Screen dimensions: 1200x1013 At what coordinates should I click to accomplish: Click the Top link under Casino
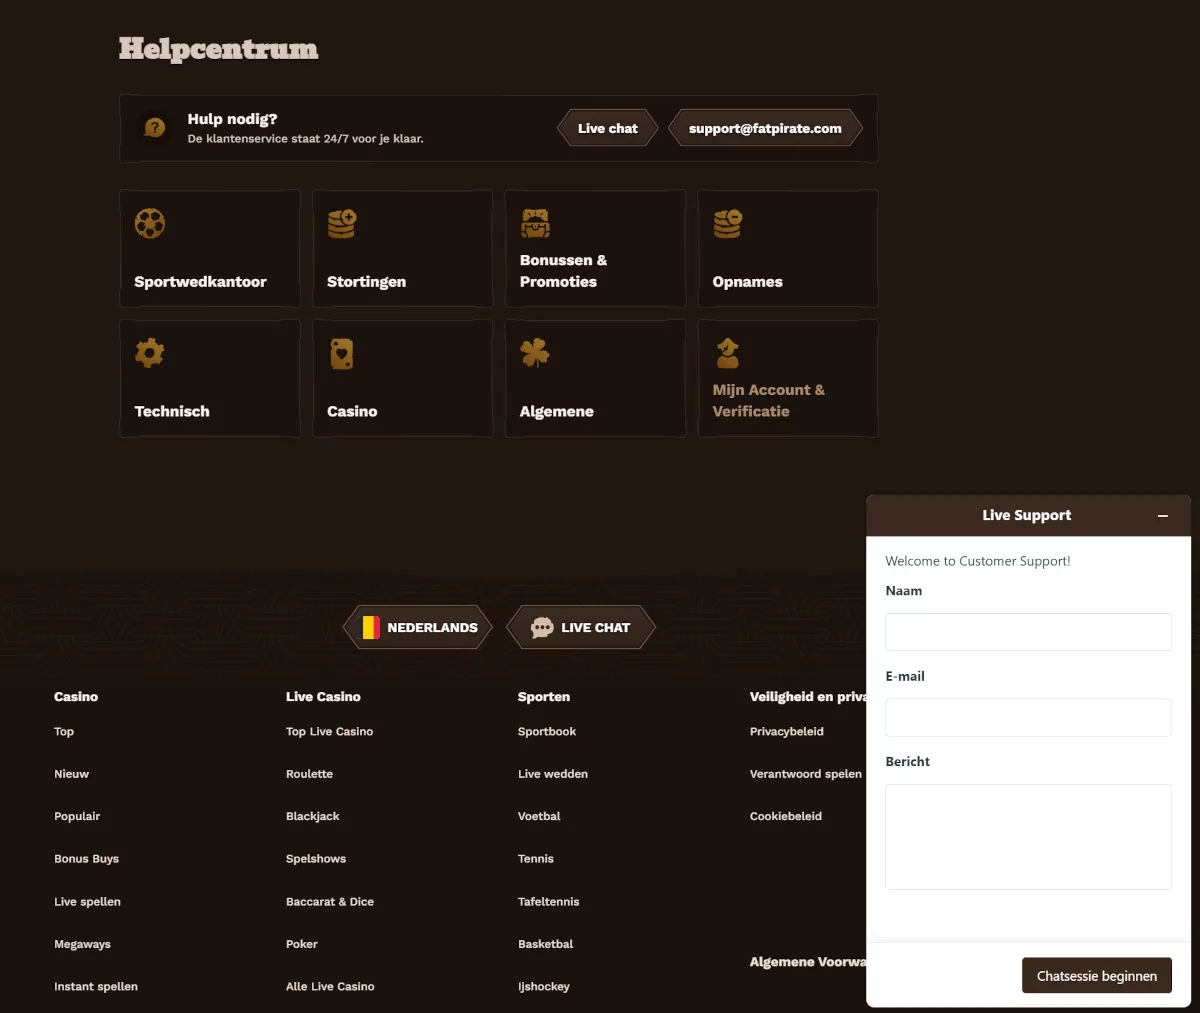coord(64,732)
